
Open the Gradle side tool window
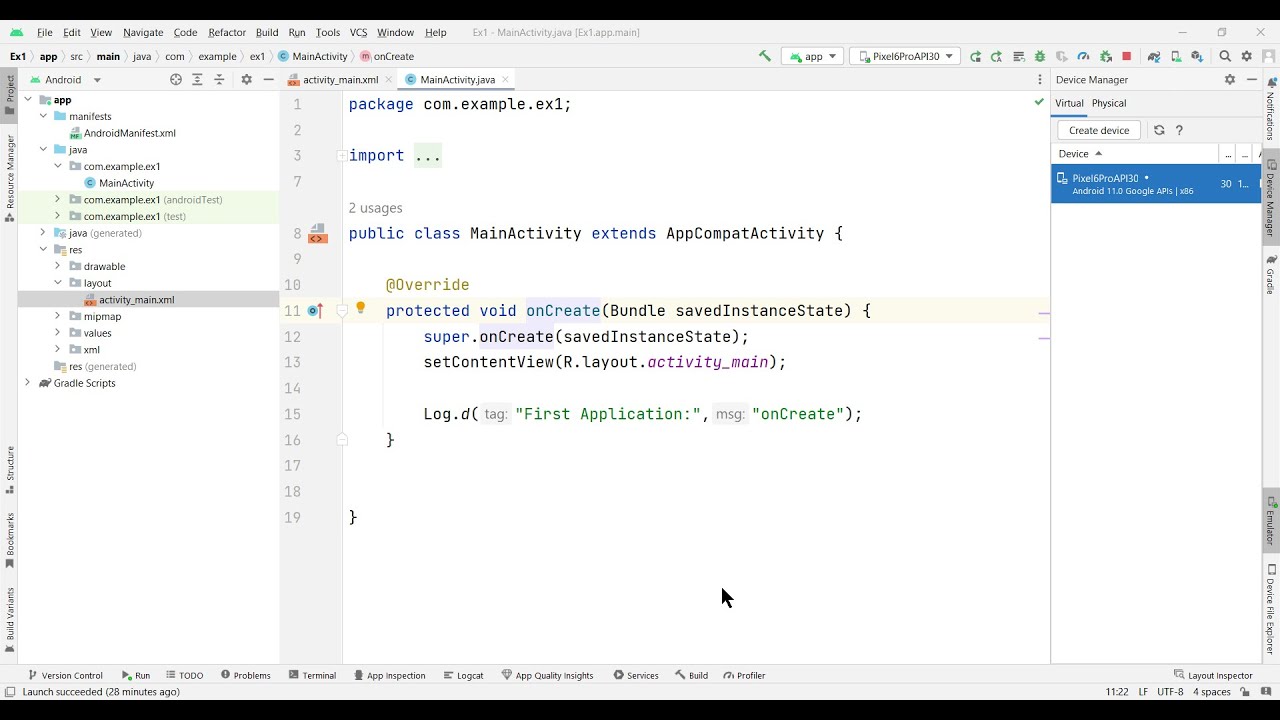coord(1271,274)
